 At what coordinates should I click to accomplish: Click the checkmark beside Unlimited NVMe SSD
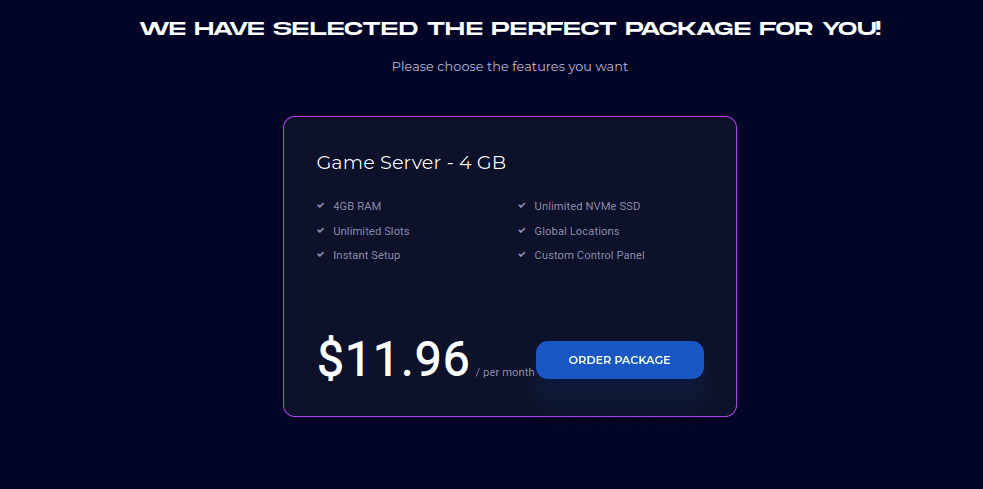[x=522, y=206]
